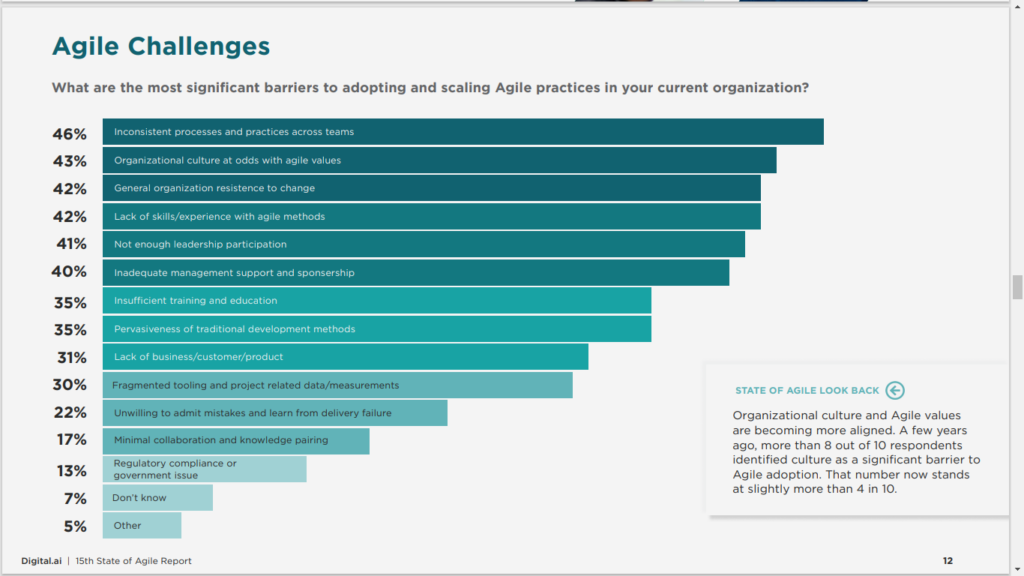
Task: Click the State of Agile look back arrow icon
Action: click(895, 391)
